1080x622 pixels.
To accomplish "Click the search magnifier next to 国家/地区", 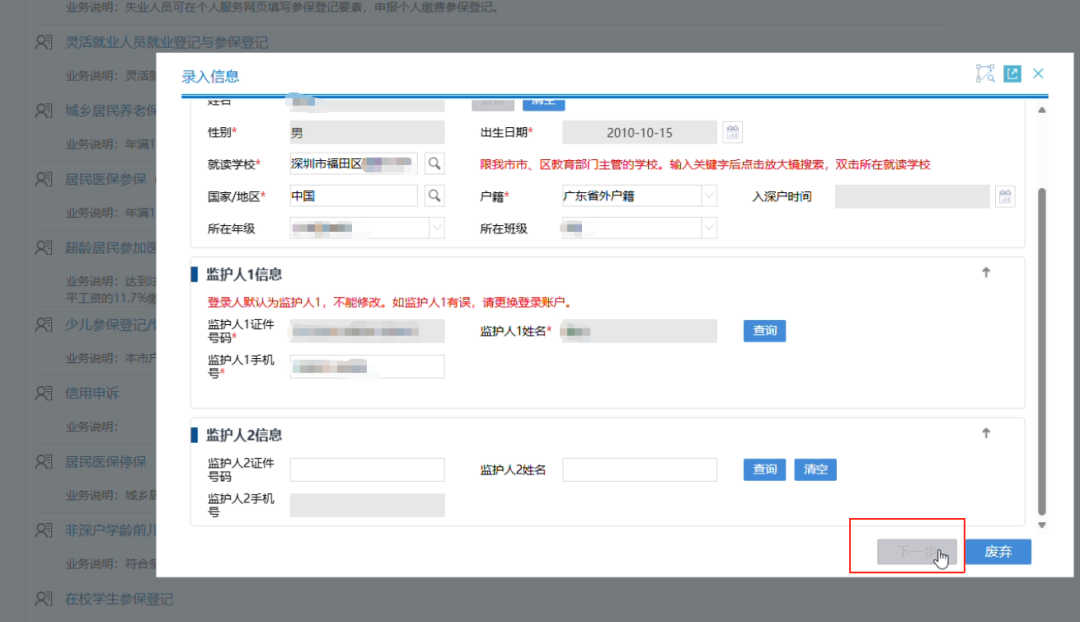I will 435,196.
